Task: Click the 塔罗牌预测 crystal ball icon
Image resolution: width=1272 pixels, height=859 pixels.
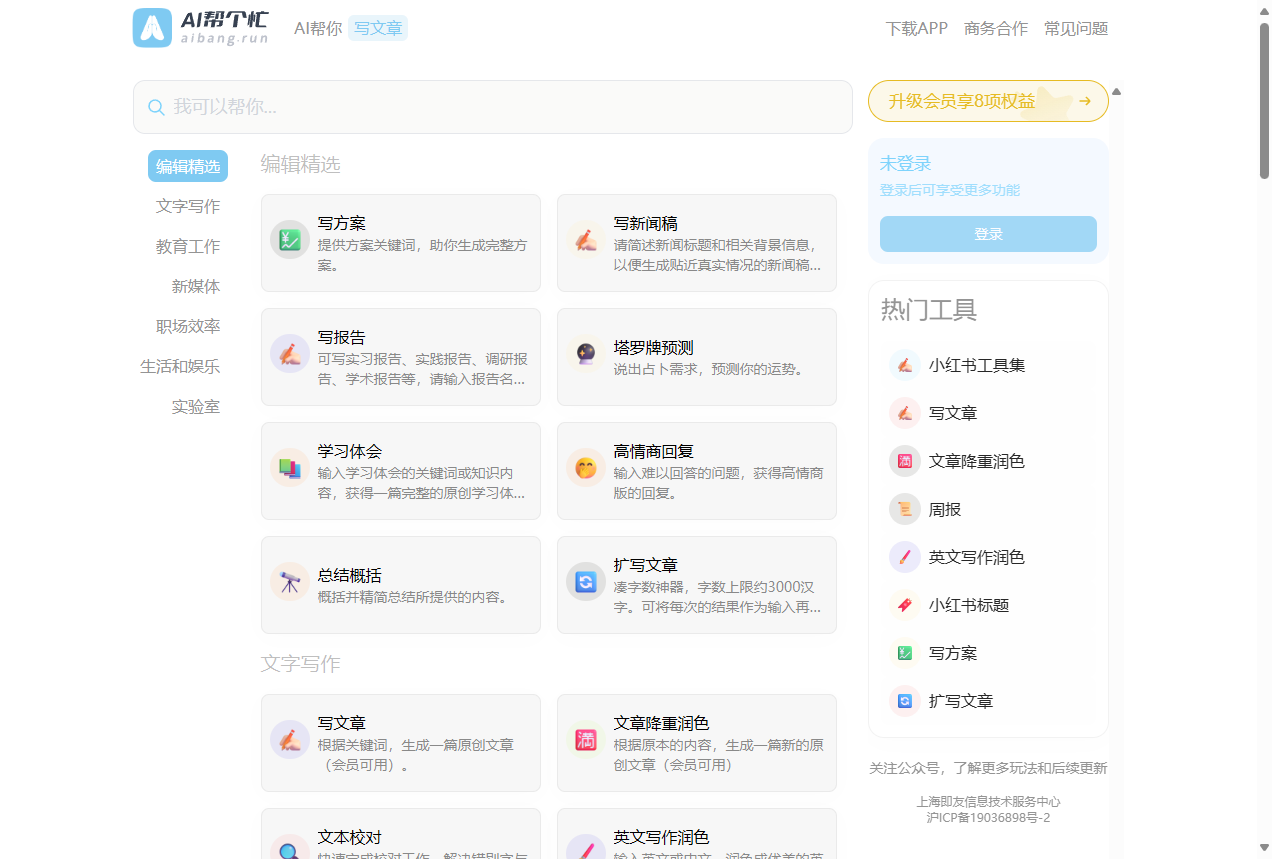Action: click(585, 353)
